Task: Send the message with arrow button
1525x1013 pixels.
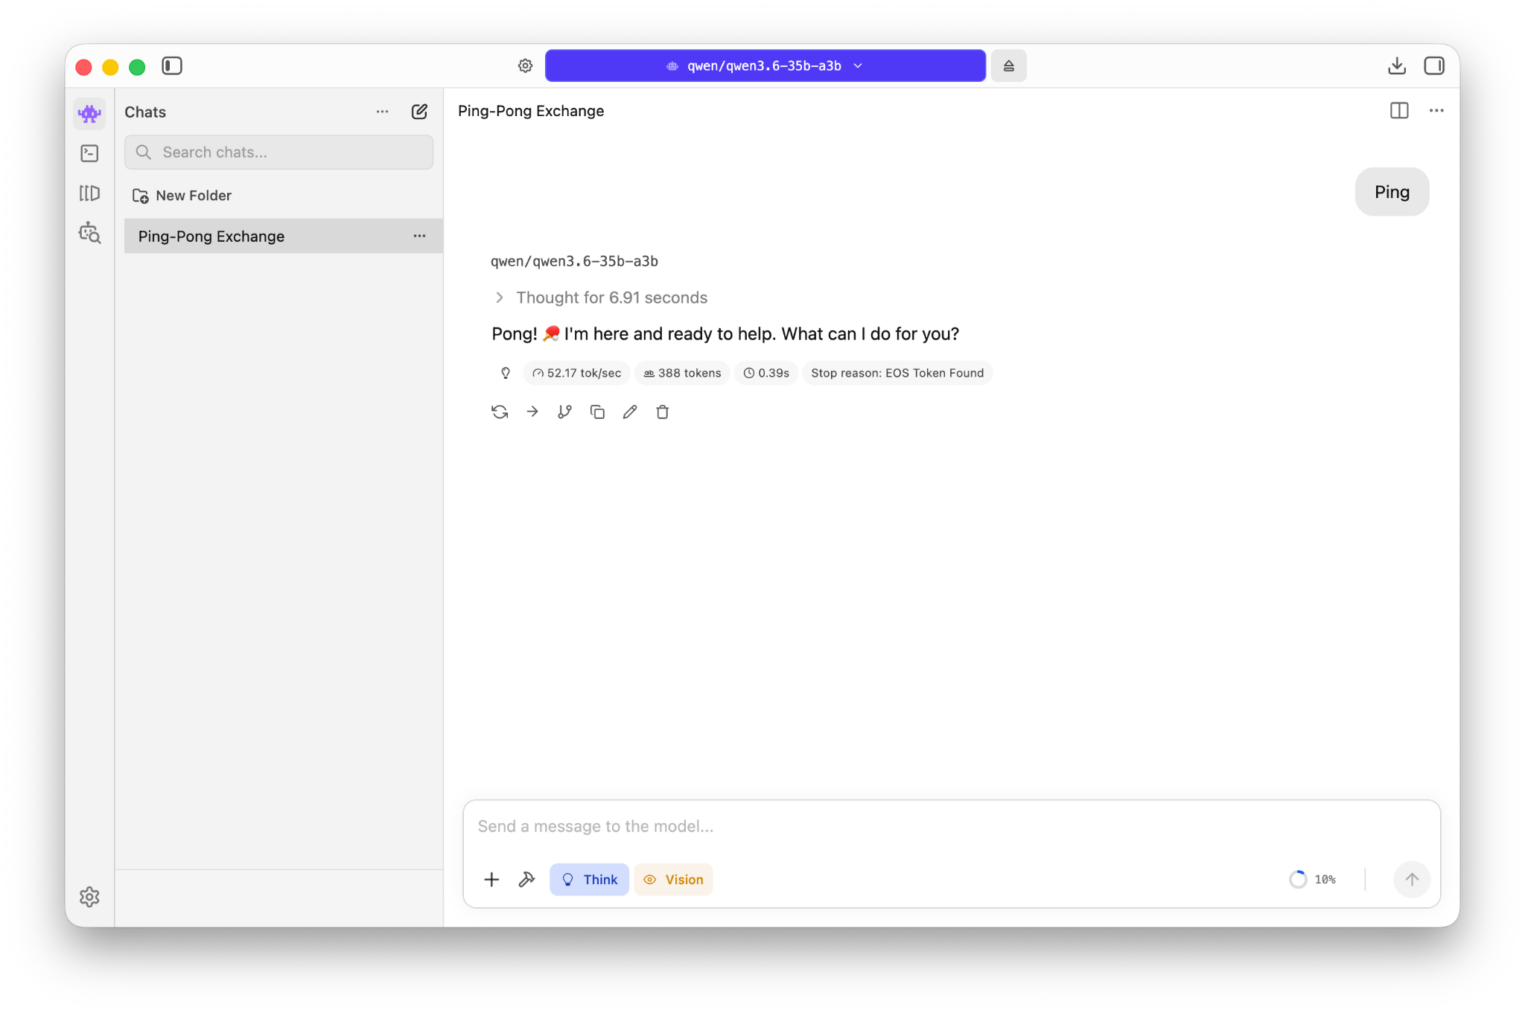Action: point(1412,880)
